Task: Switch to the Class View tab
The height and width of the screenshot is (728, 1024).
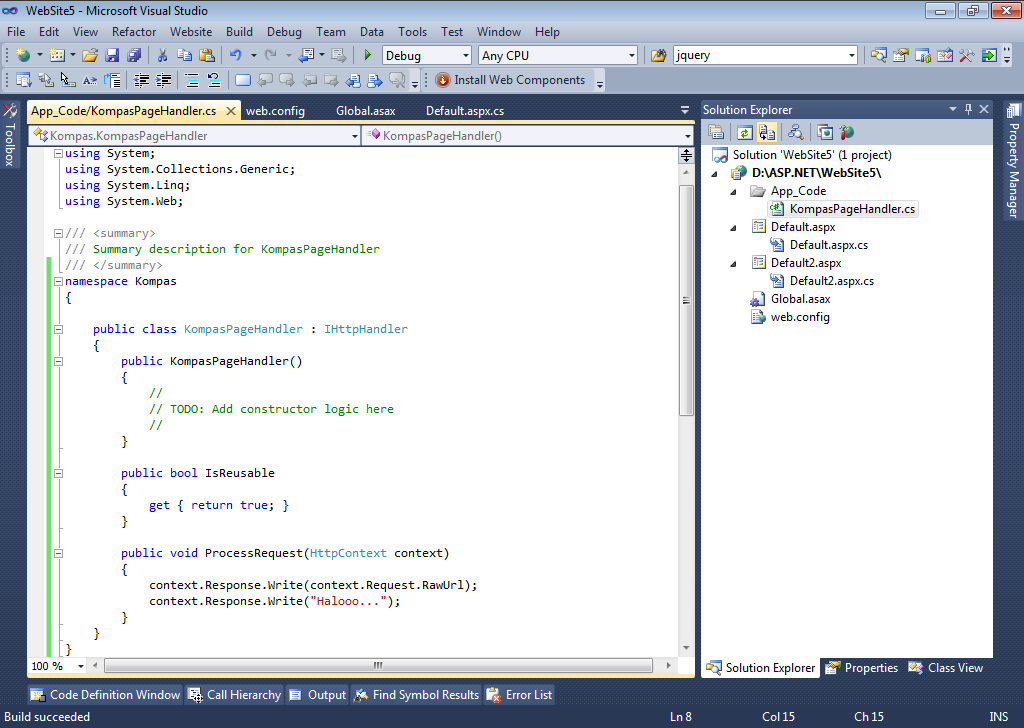Action: tap(946, 668)
